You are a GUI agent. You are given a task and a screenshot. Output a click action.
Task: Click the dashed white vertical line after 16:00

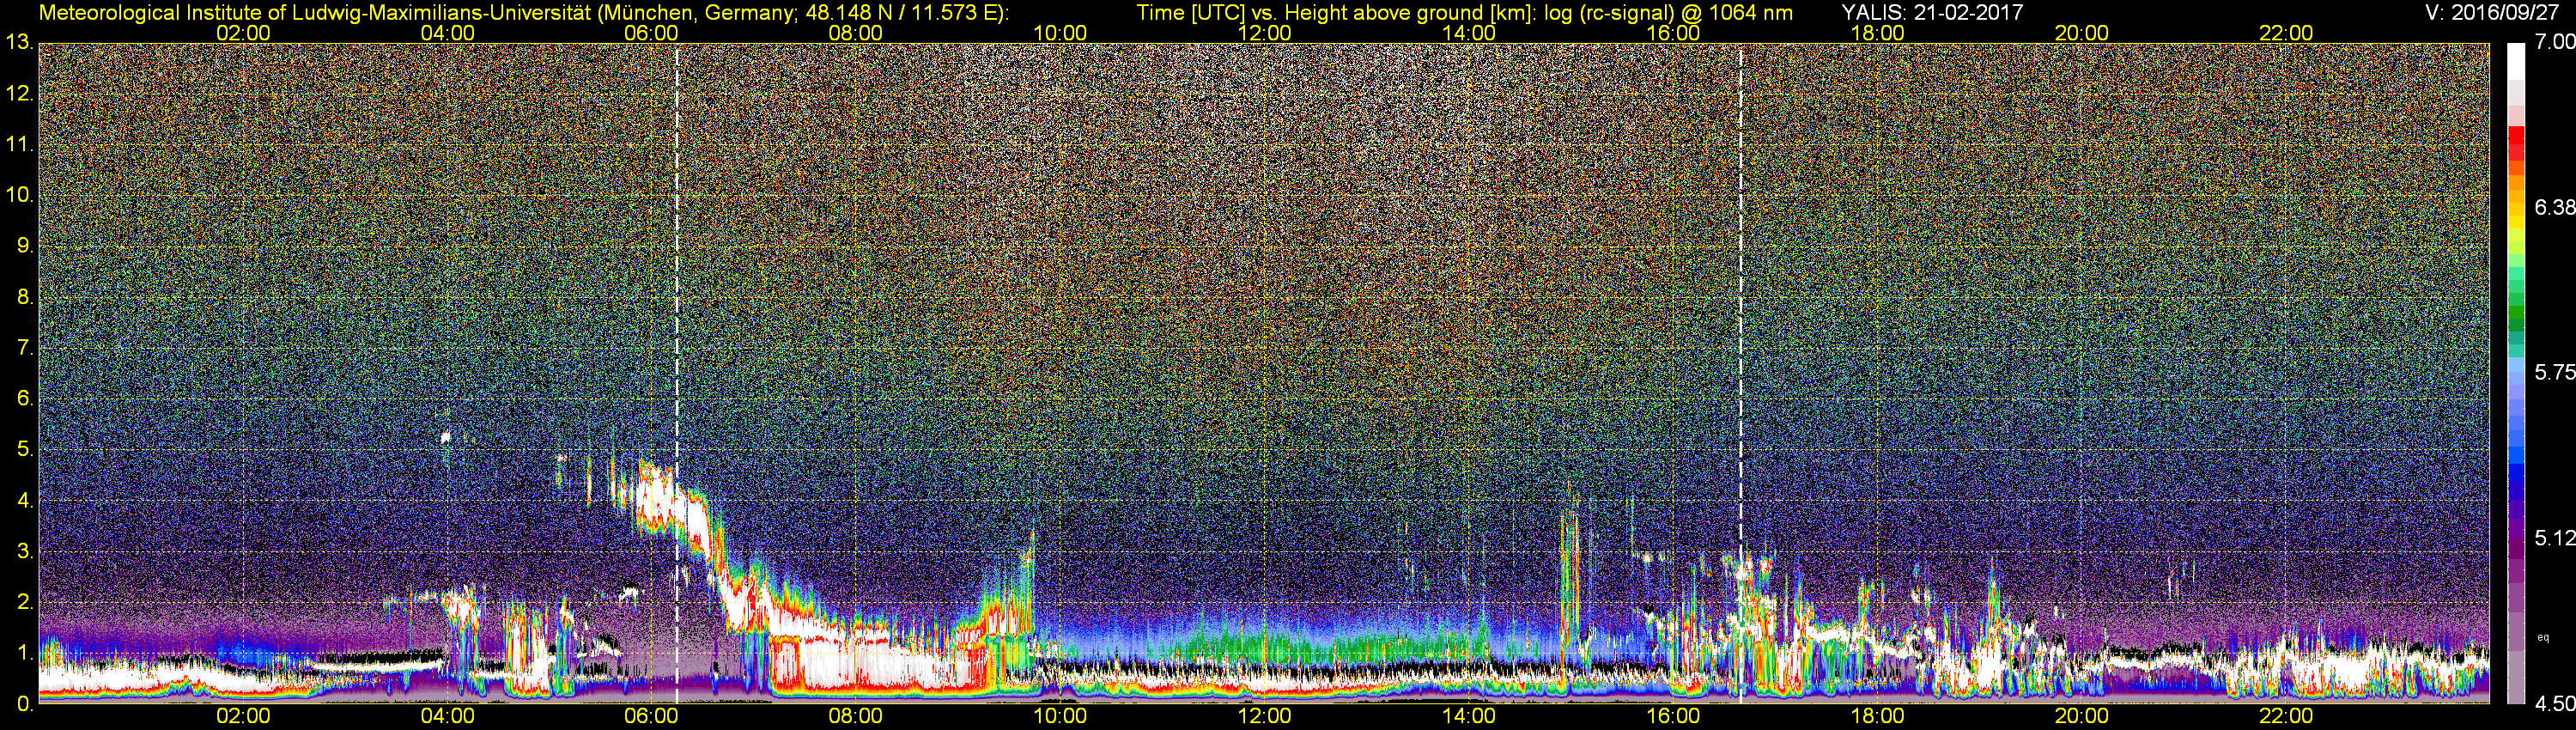1741,373
